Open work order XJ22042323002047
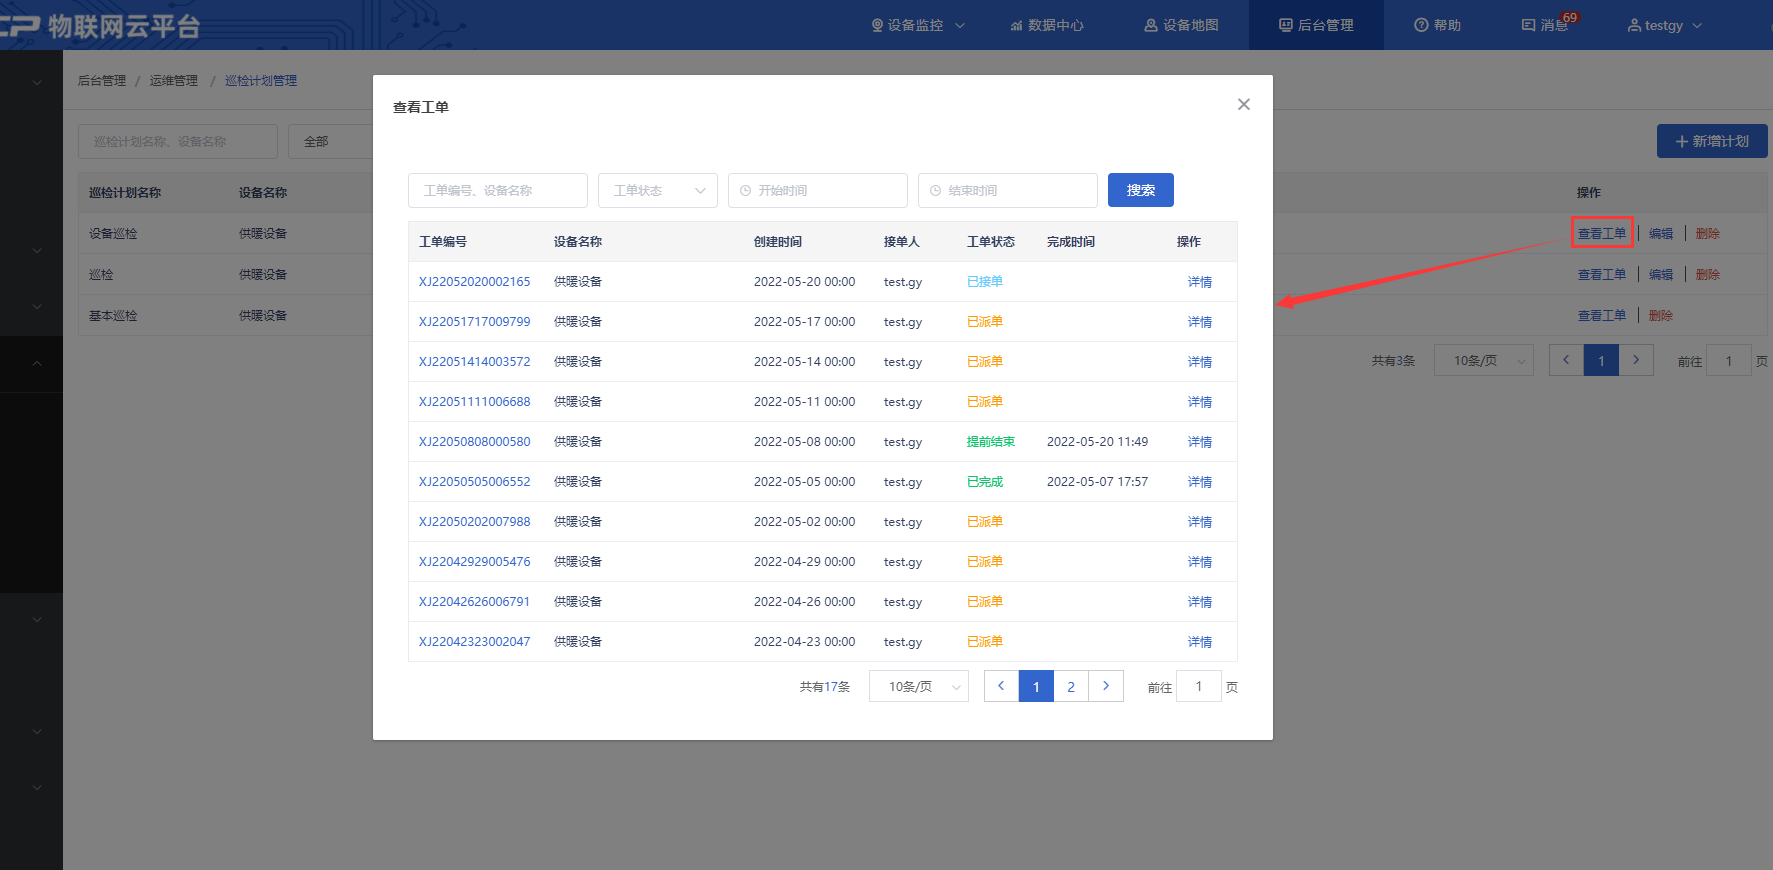 point(474,642)
